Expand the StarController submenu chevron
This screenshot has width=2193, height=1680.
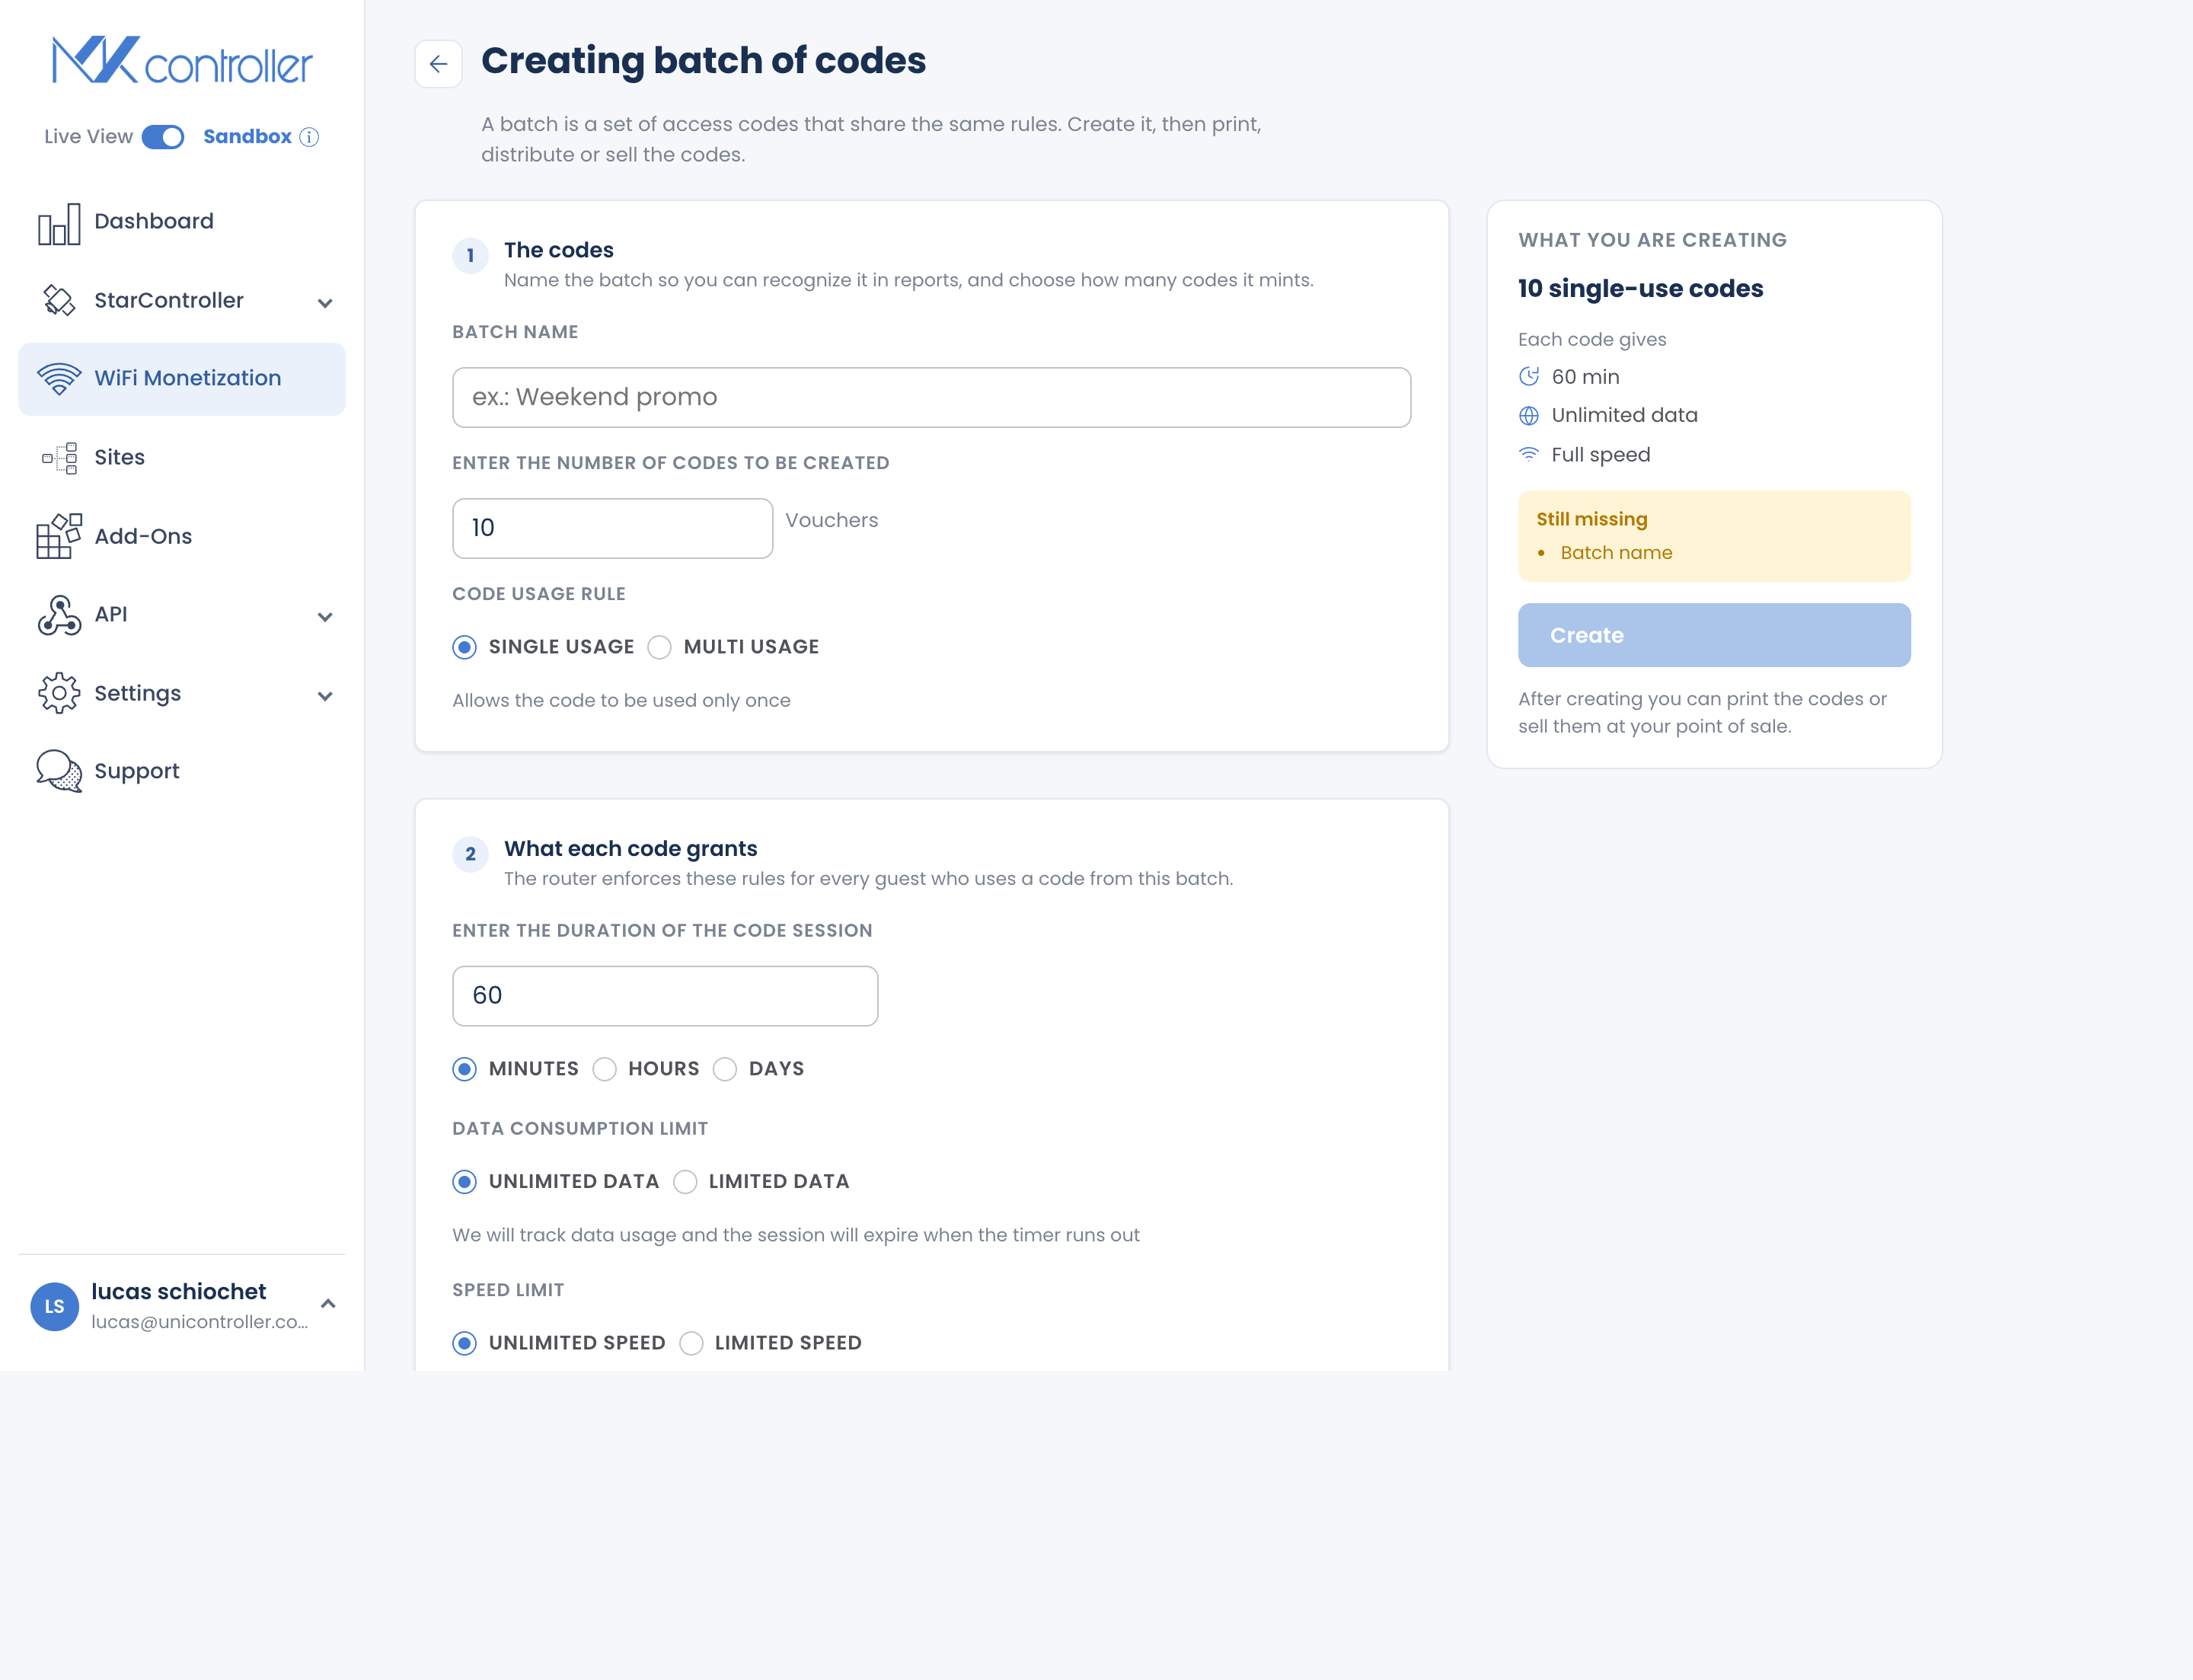click(325, 303)
